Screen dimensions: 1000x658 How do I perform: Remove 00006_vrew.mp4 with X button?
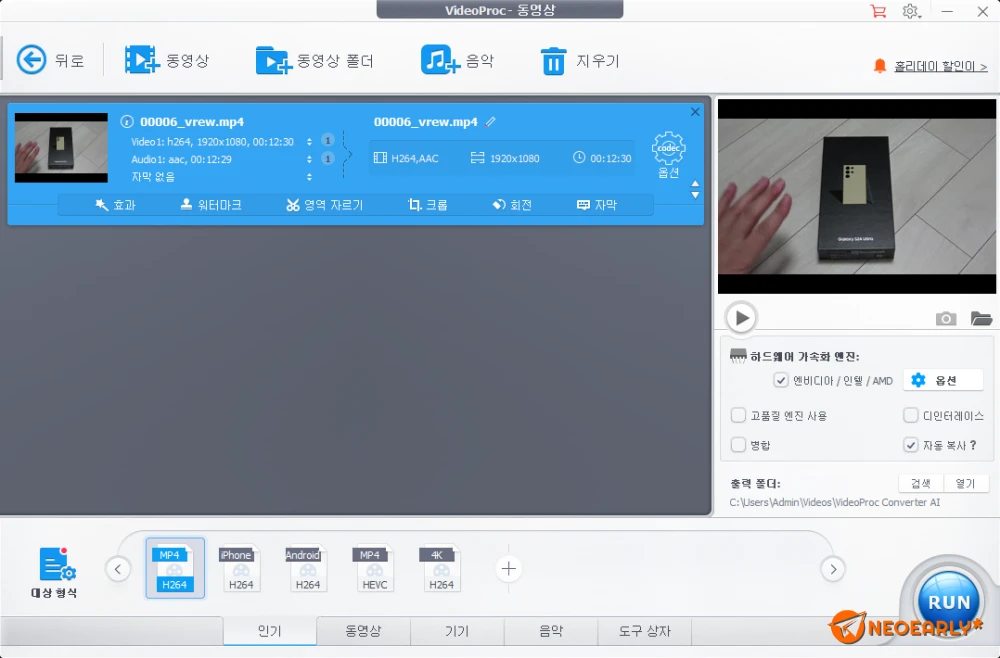pyautogui.click(x=695, y=112)
